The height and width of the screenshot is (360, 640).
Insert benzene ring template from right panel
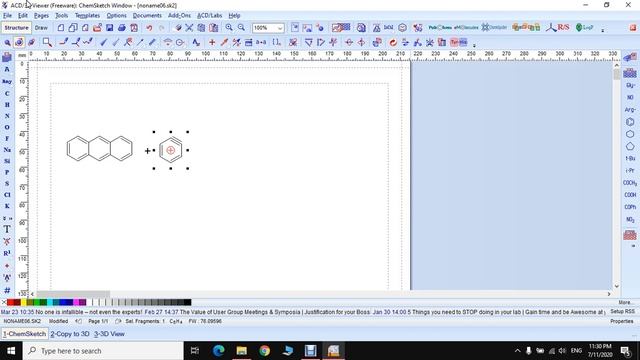pos(630,122)
